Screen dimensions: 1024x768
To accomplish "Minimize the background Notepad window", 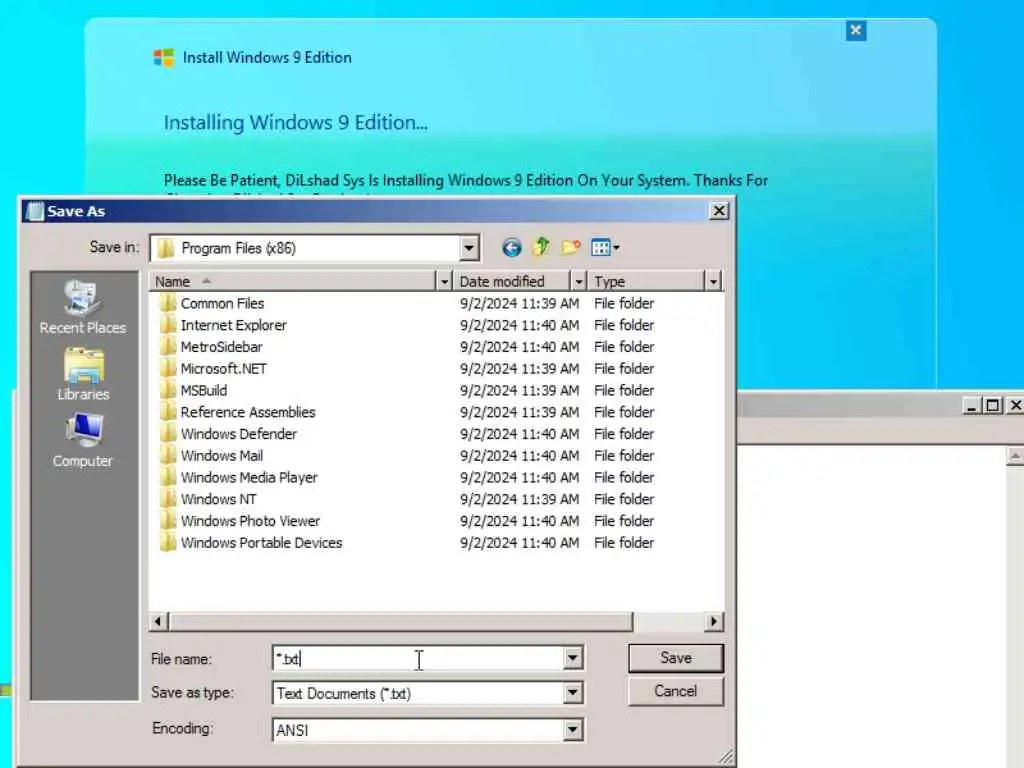I will 972,406.
